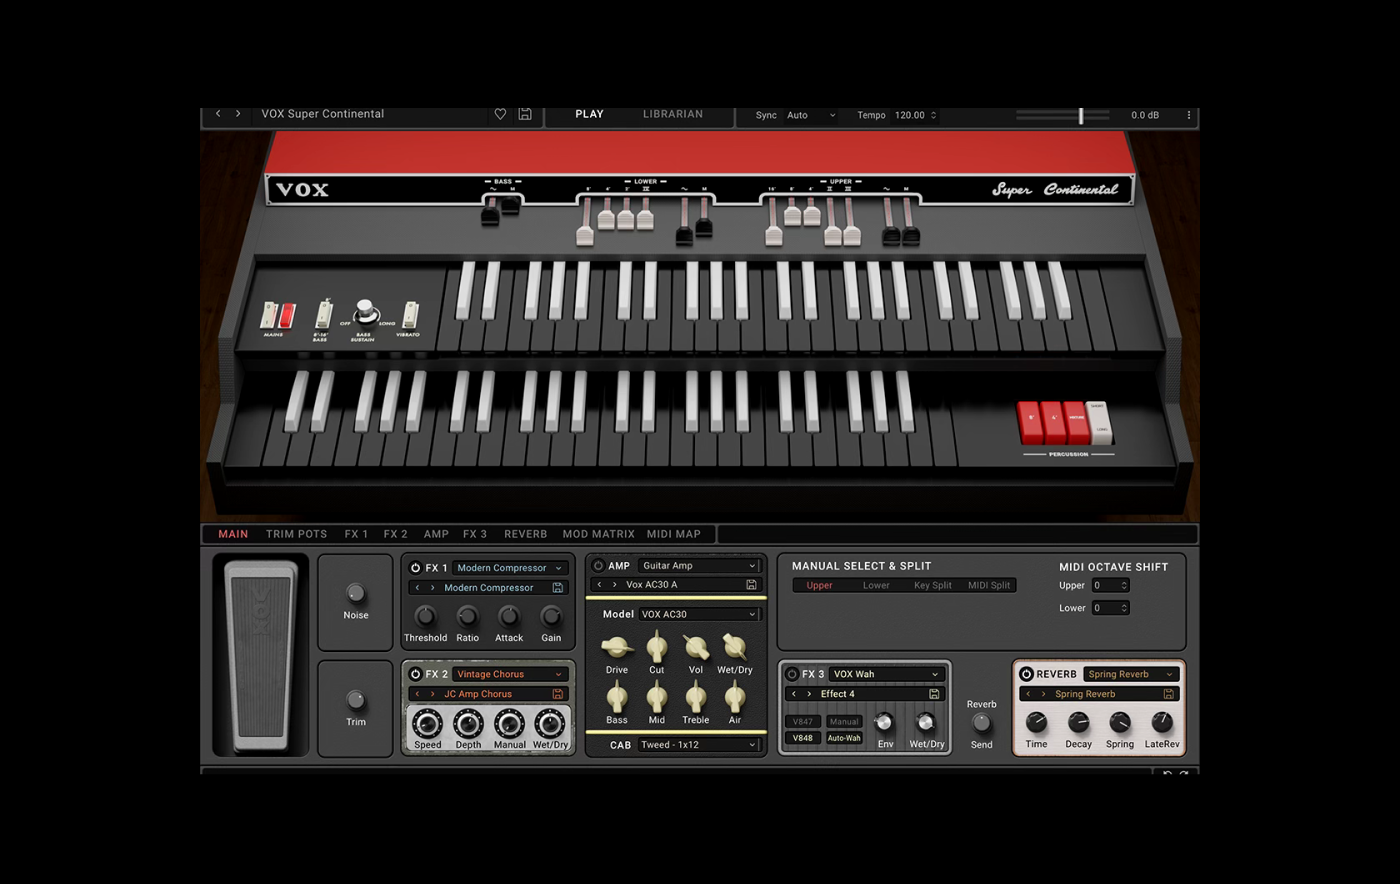Image resolution: width=1400 pixels, height=884 pixels.
Task: Go to the previous instrument preset
Action: click(218, 114)
